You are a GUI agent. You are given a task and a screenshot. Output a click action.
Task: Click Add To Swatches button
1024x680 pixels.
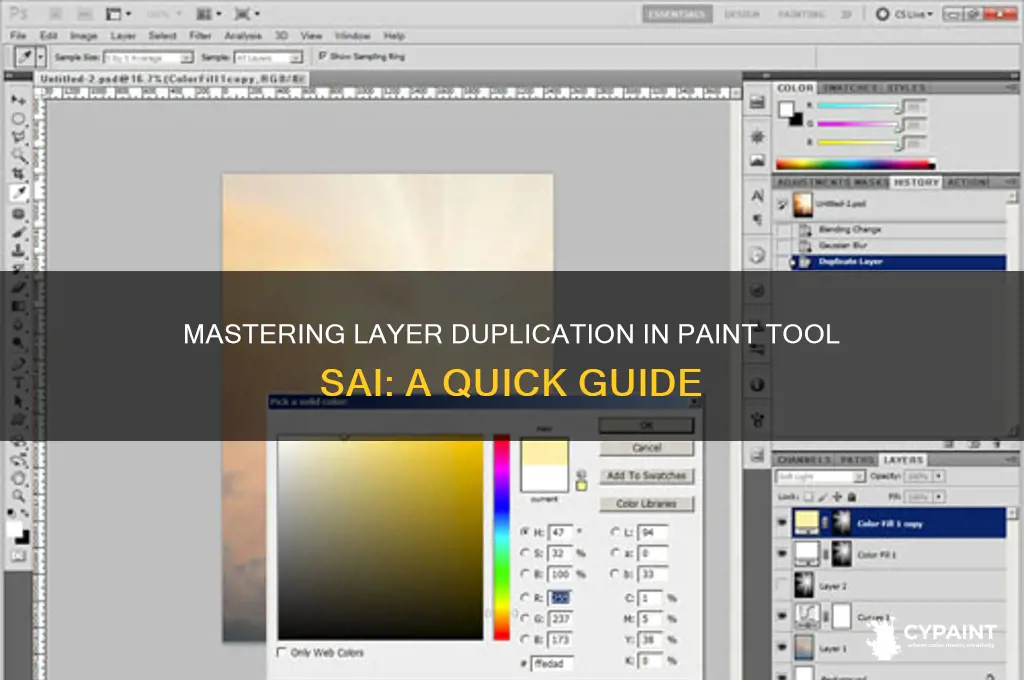coord(647,476)
